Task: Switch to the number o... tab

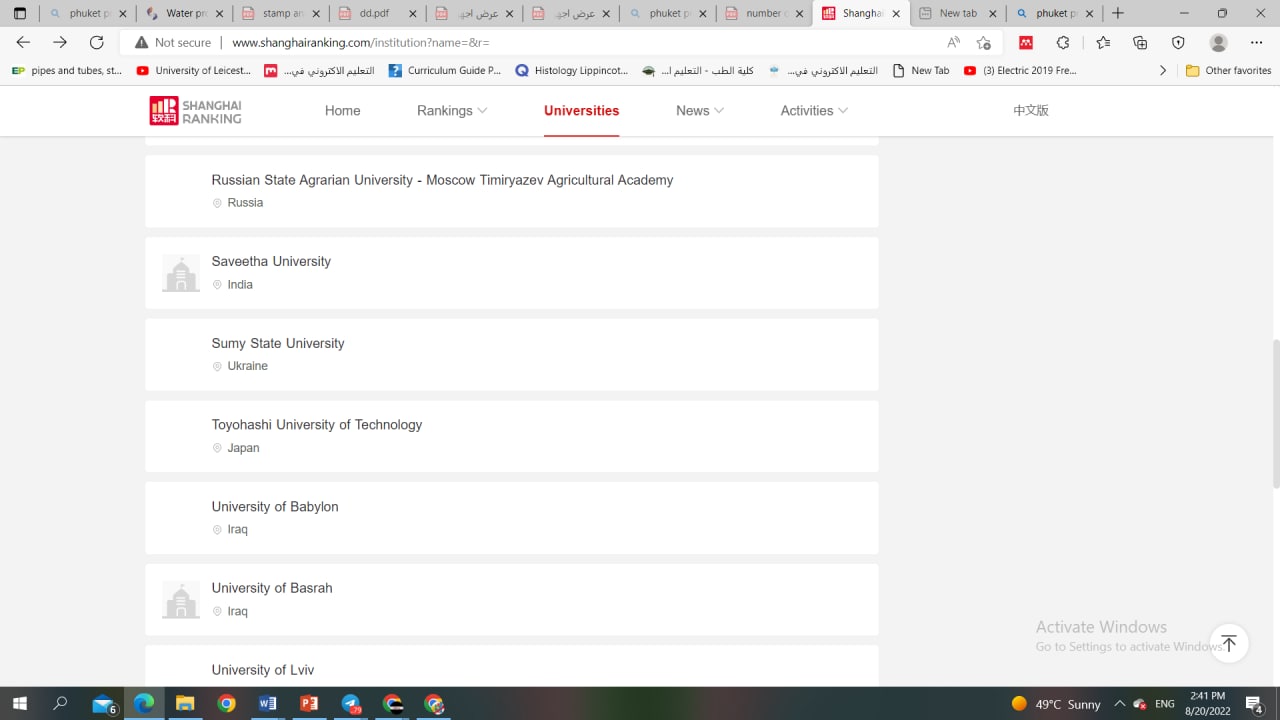Action: coord(764,13)
